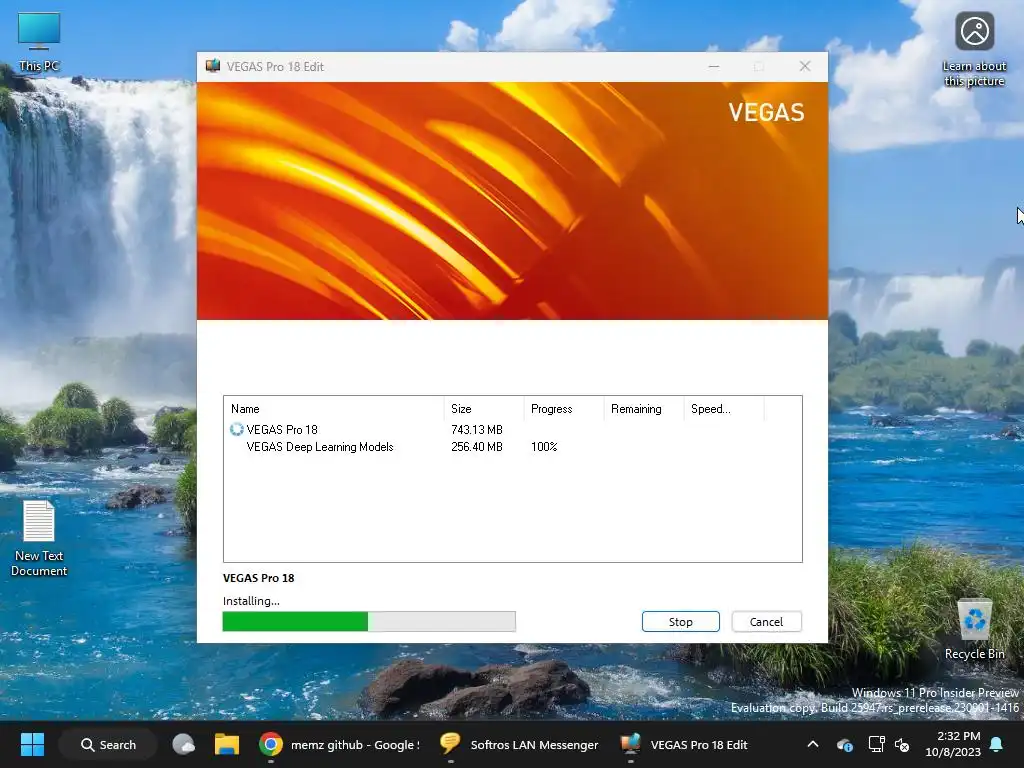Open File Explorer from taskbar
1024x768 pixels.
(227, 744)
